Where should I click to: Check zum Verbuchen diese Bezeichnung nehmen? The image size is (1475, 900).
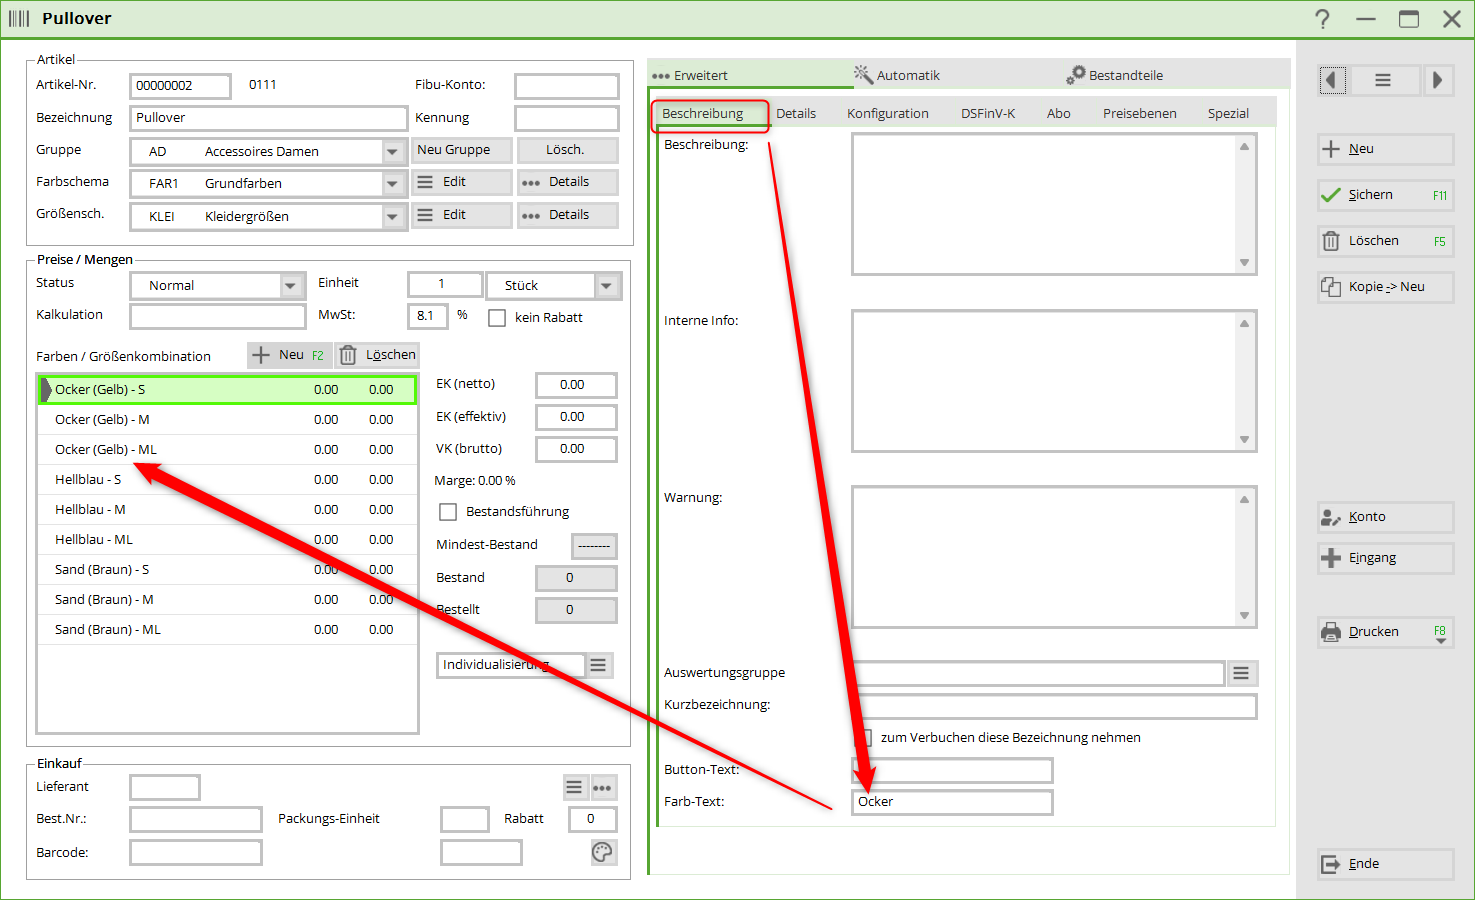(x=864, y=738)
